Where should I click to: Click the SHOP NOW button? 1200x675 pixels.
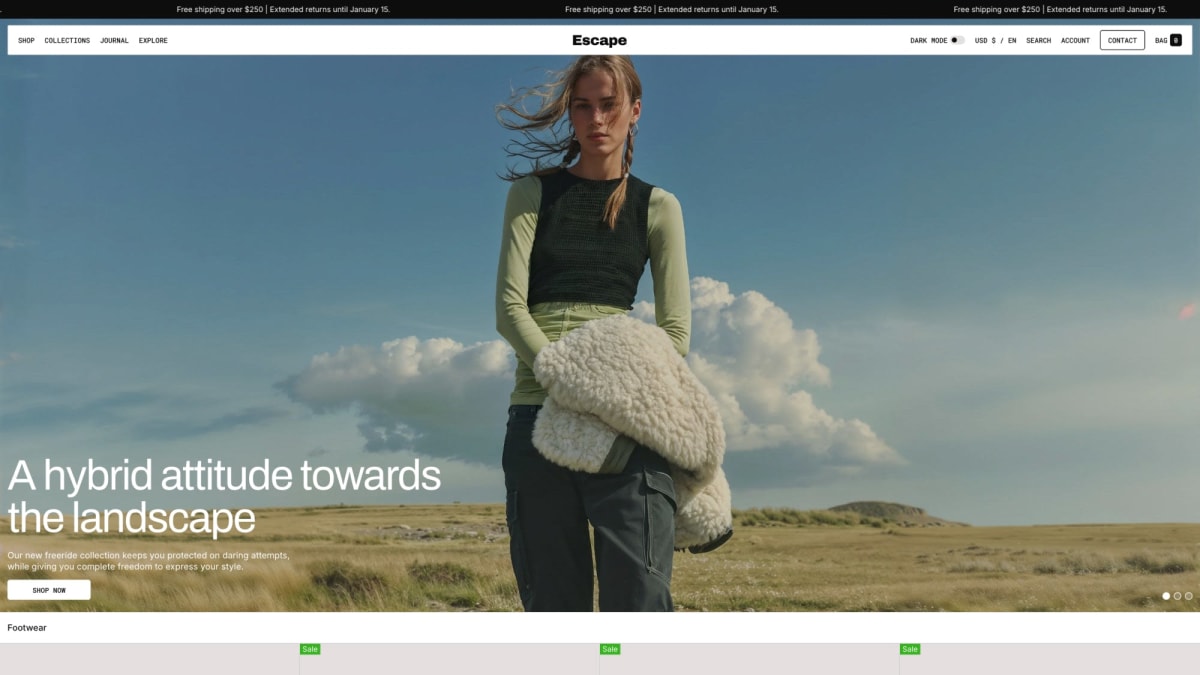pos(48,589)
